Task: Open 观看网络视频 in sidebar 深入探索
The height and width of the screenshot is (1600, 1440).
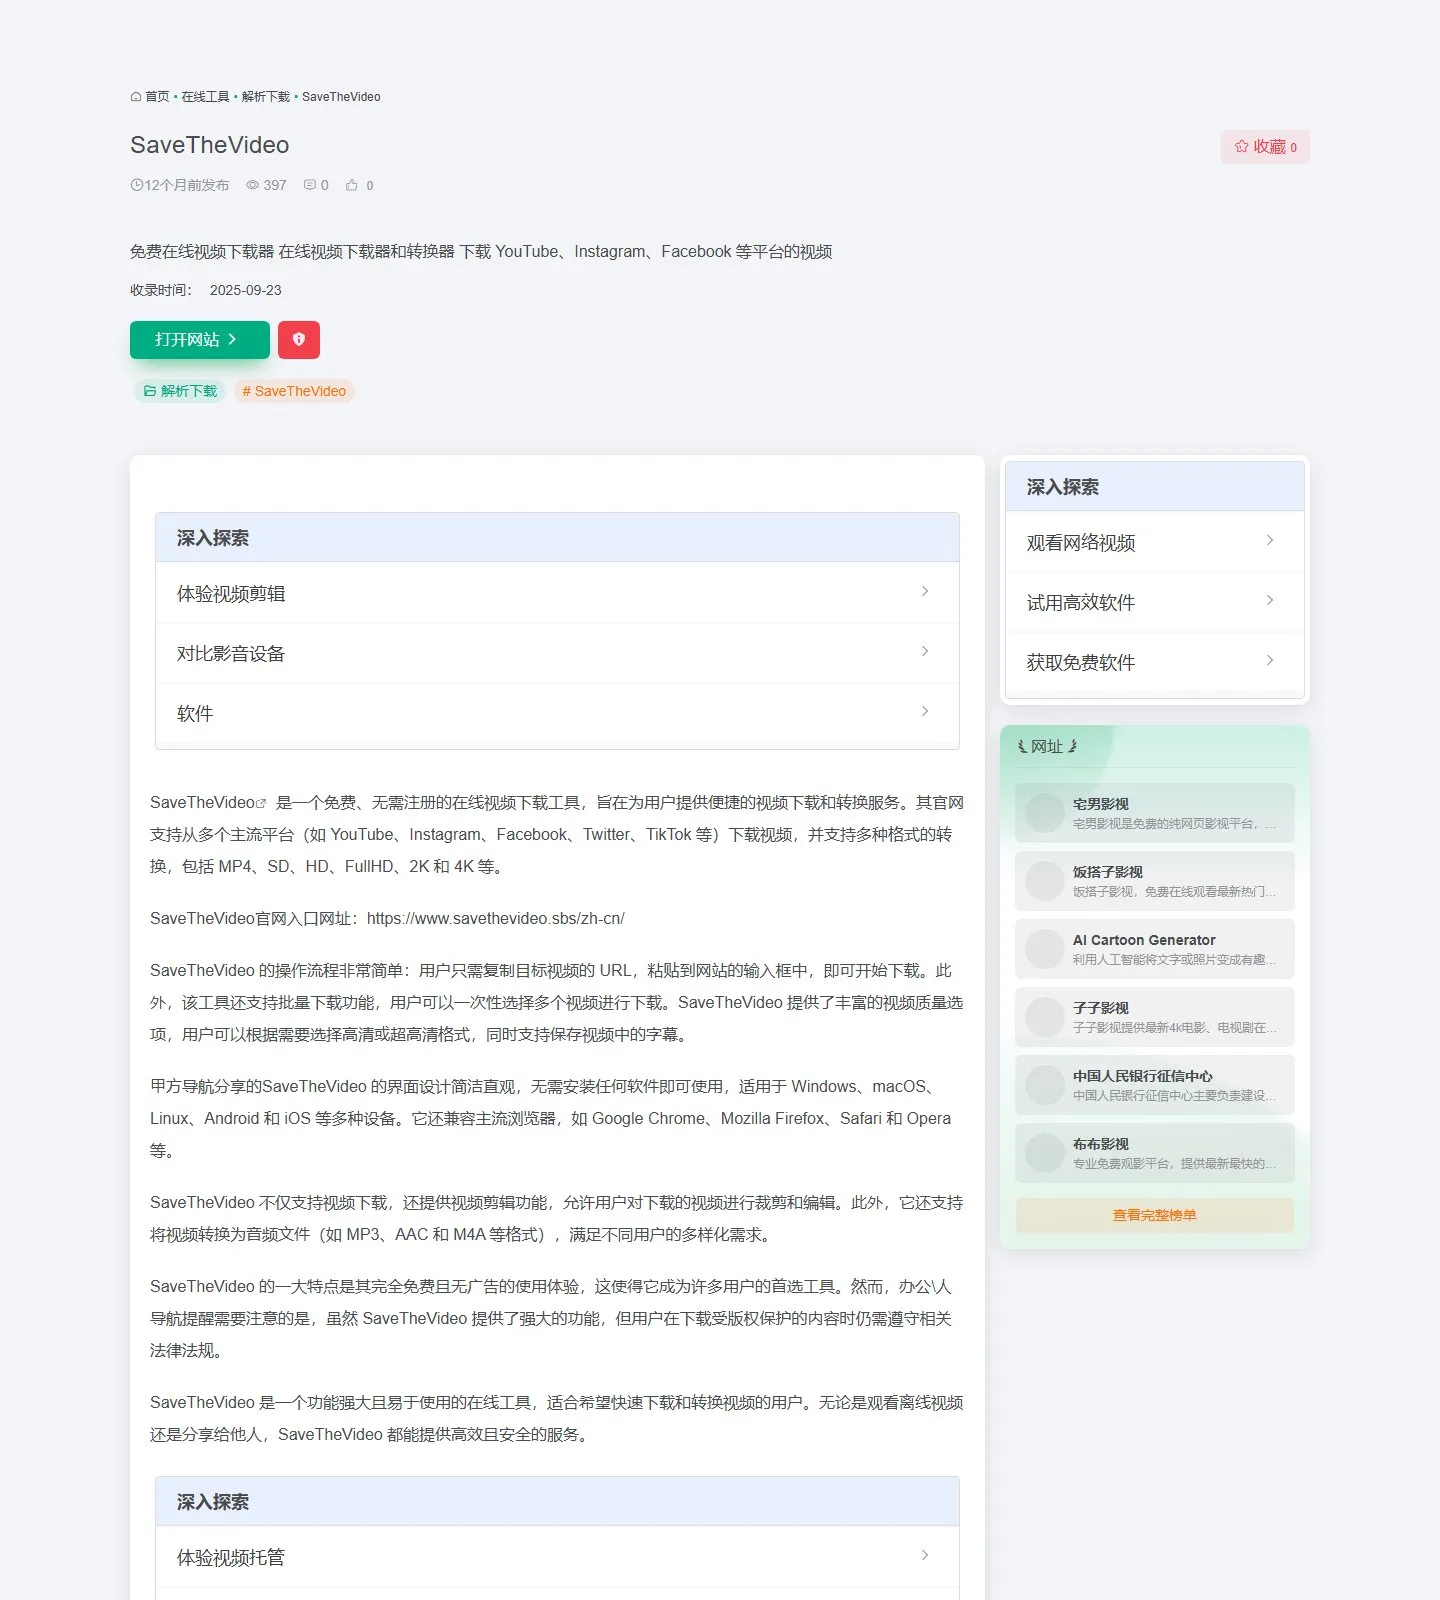Action: (x=1155, y=542)
